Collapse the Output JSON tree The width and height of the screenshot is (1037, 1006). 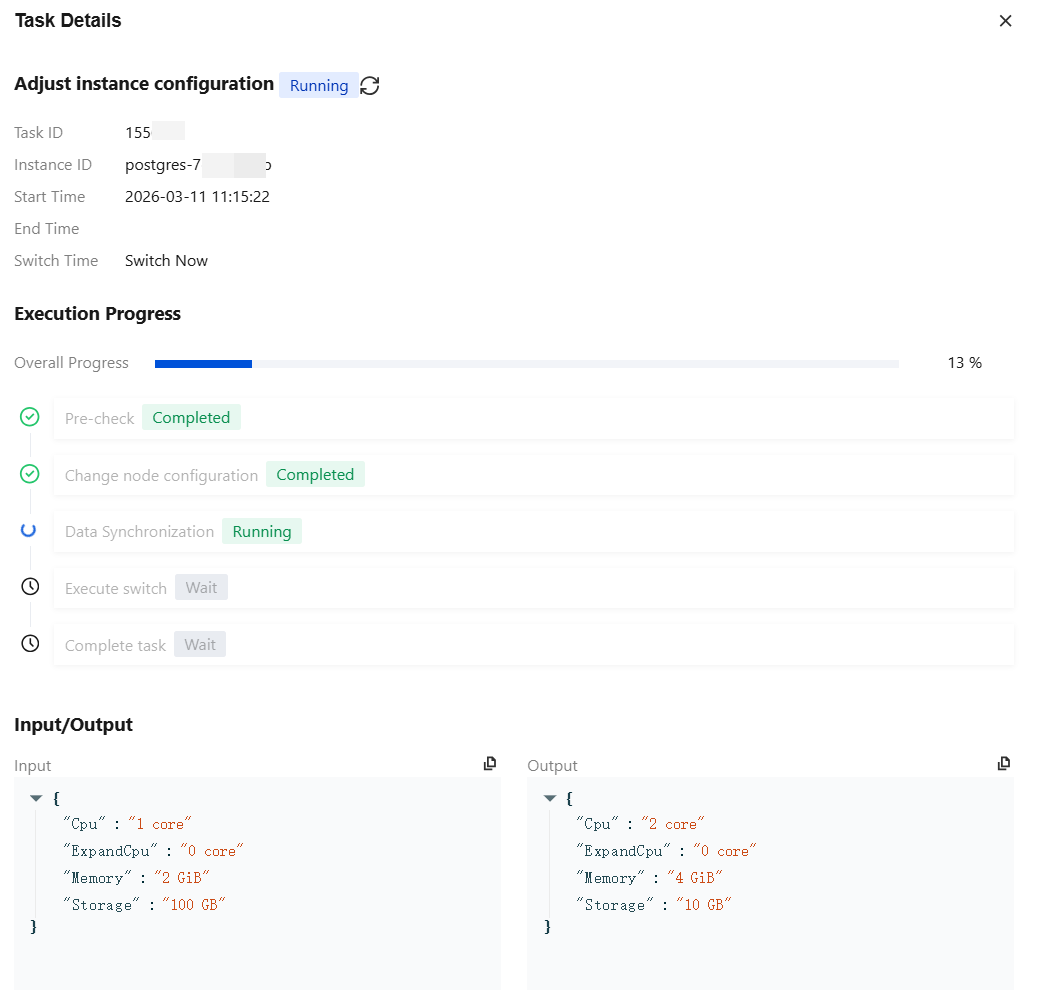(550, 798)
